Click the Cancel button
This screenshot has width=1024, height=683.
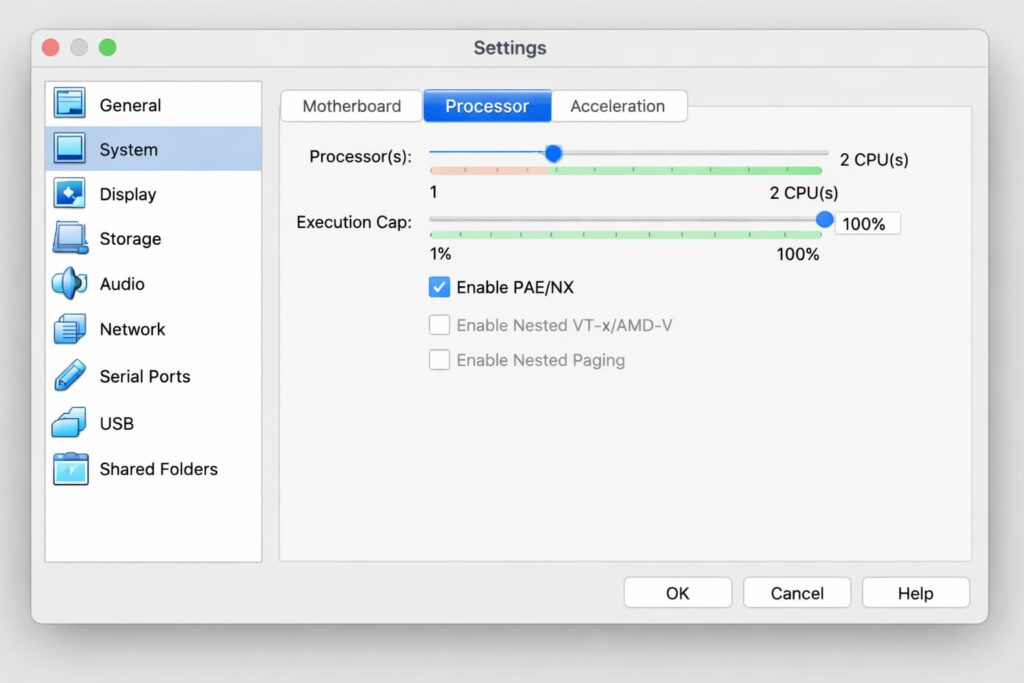coord(797,593)
